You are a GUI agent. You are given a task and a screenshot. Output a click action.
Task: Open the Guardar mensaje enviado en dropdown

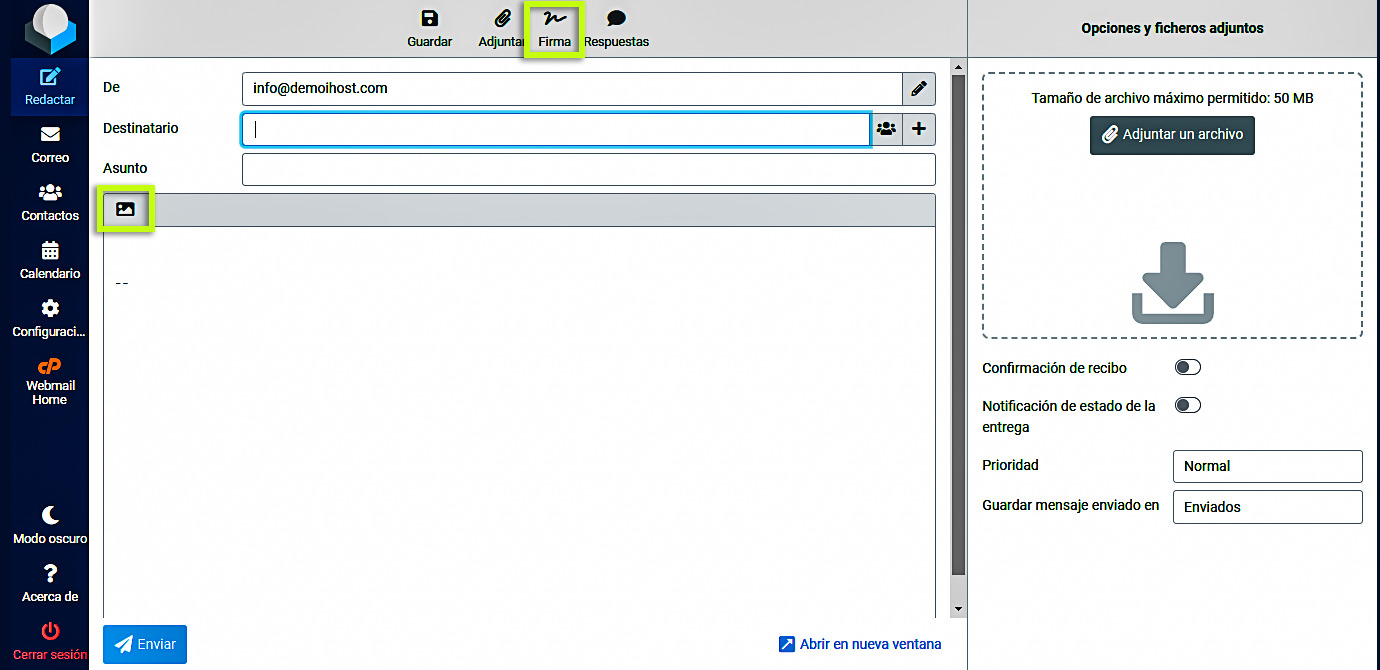[x=1266, y=507]
